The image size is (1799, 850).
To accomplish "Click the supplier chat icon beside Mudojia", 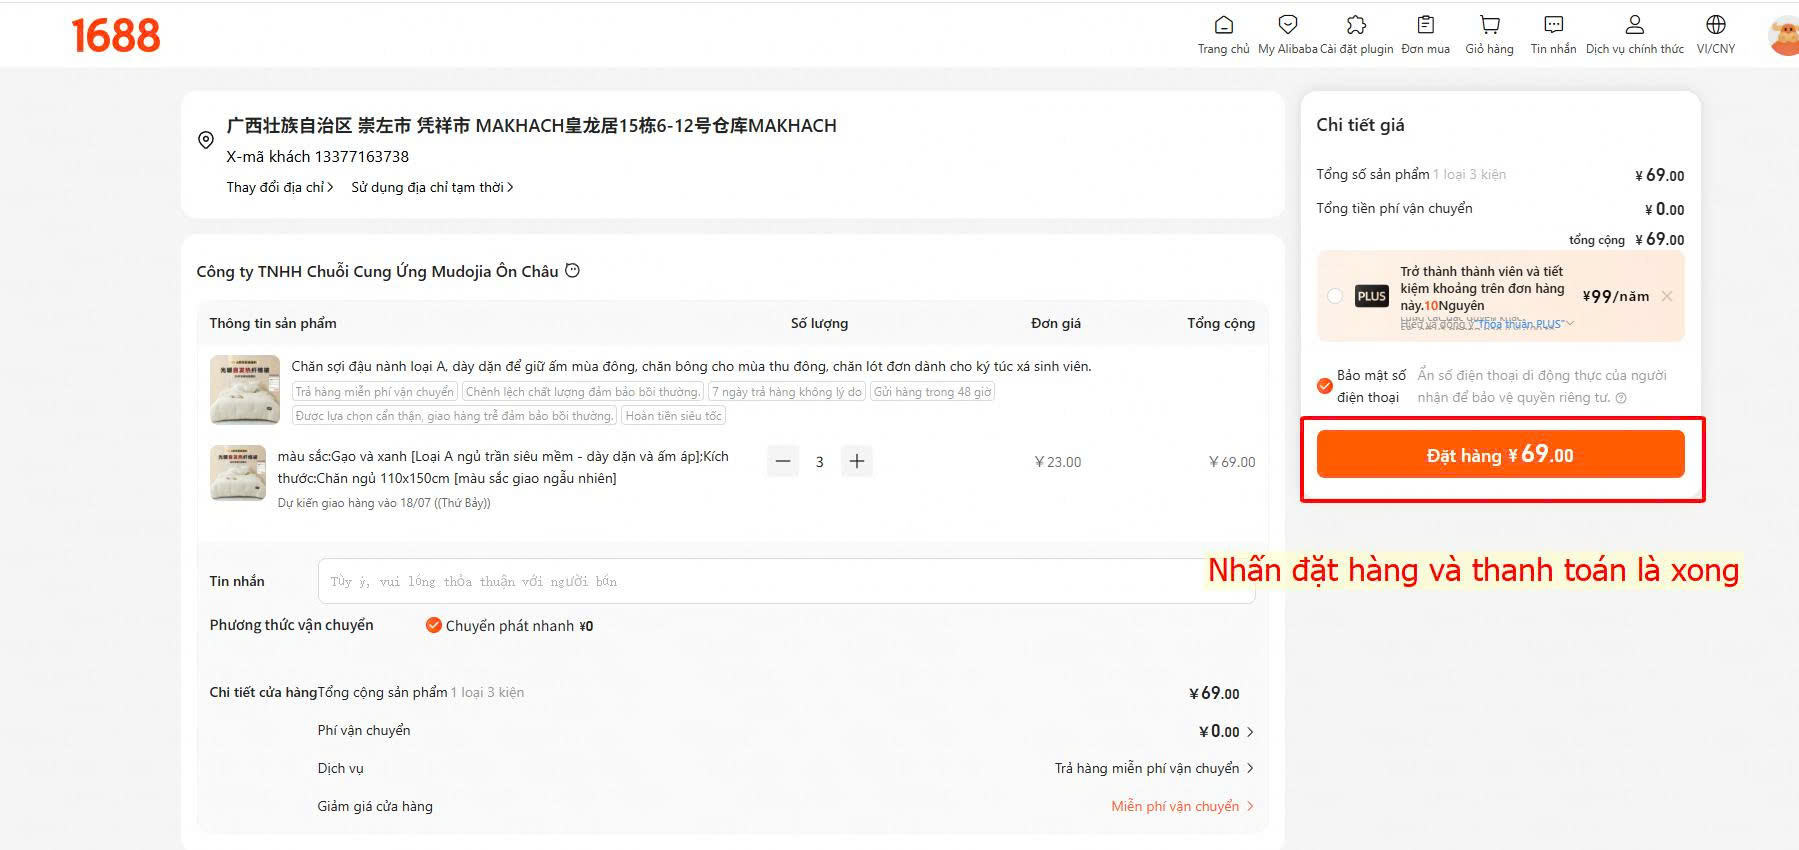I will tap(572, 271).
